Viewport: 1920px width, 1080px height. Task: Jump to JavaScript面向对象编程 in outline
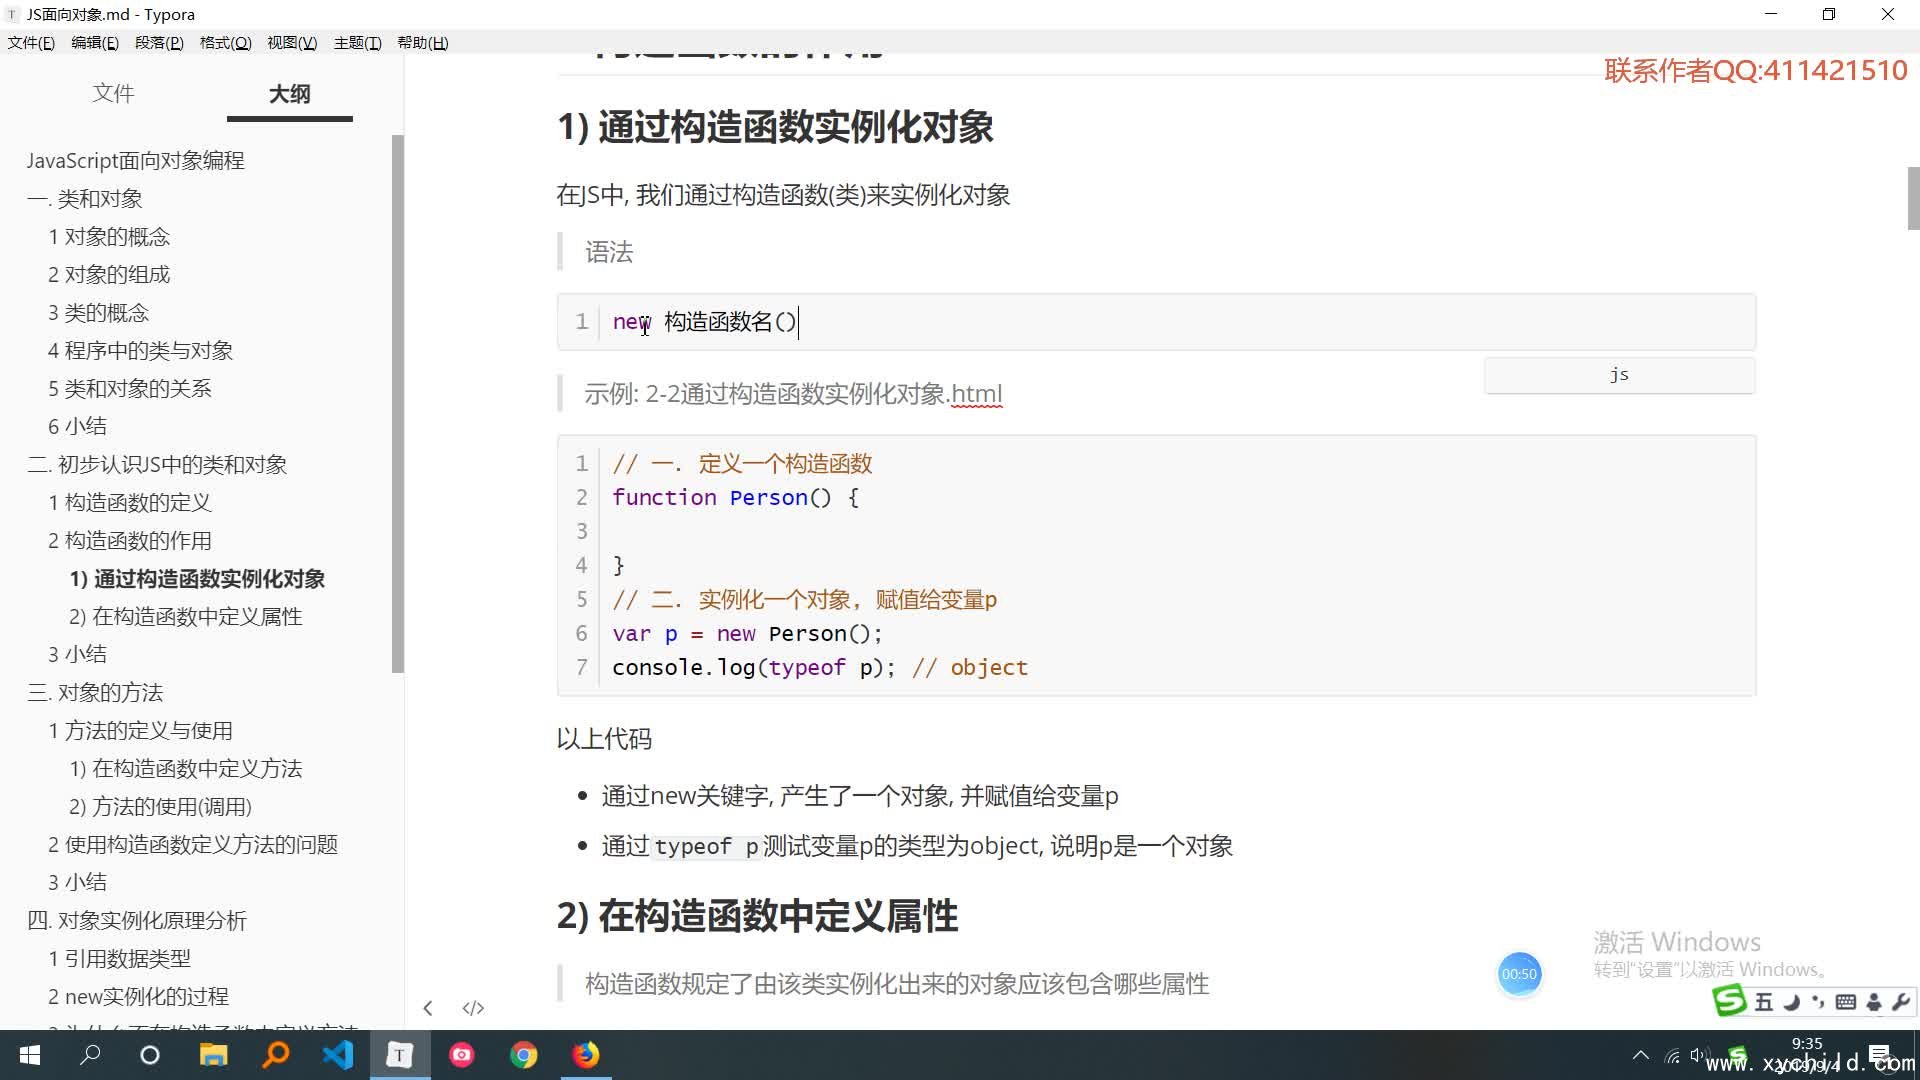[136, 161]
